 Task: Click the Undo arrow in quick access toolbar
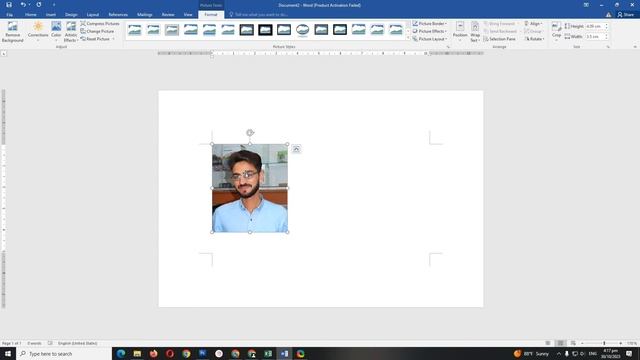tap(23, 5)
